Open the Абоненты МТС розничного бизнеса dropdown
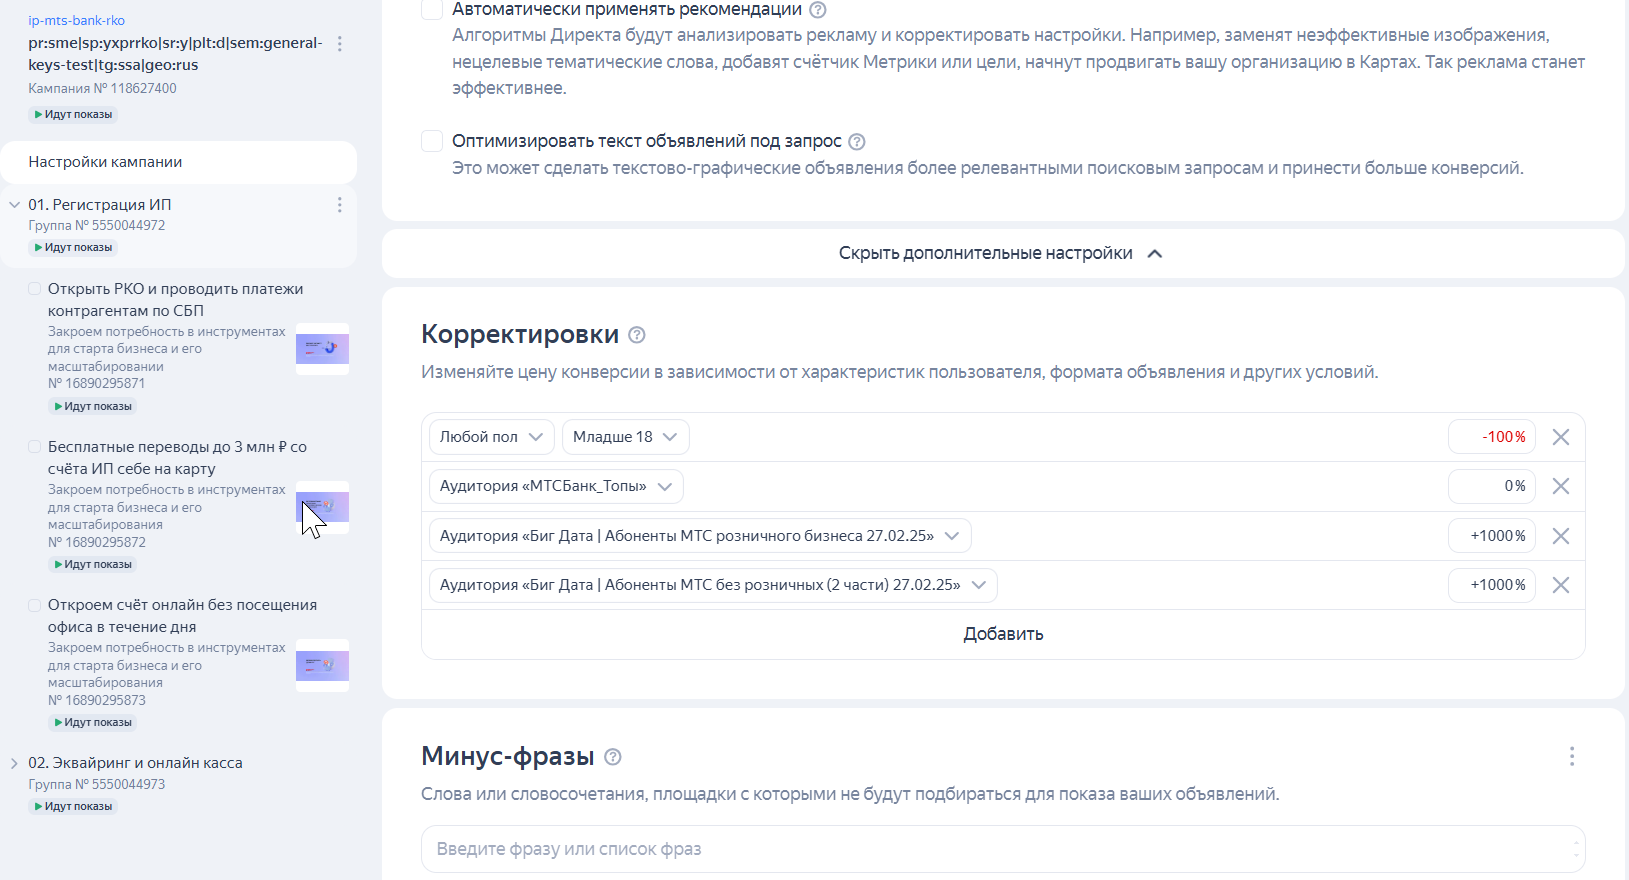The width and height of the screenshot is (1629, 880). tap(700, 536)
